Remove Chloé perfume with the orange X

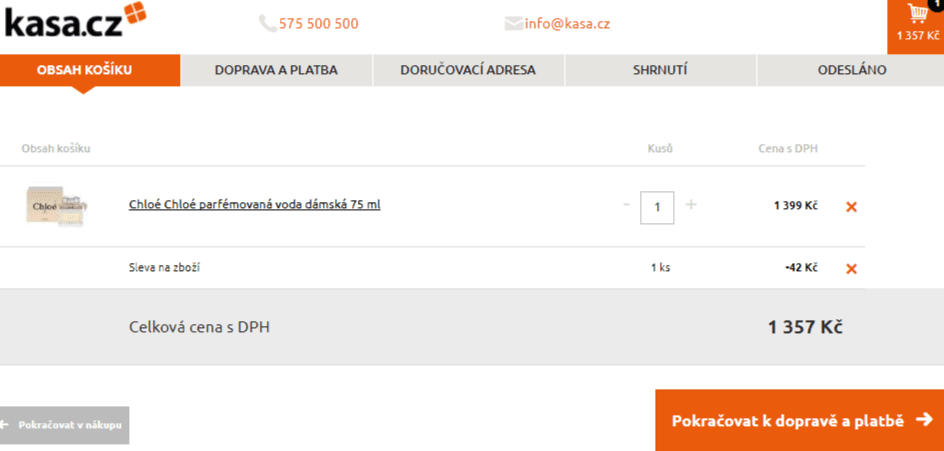click(851, 207)
